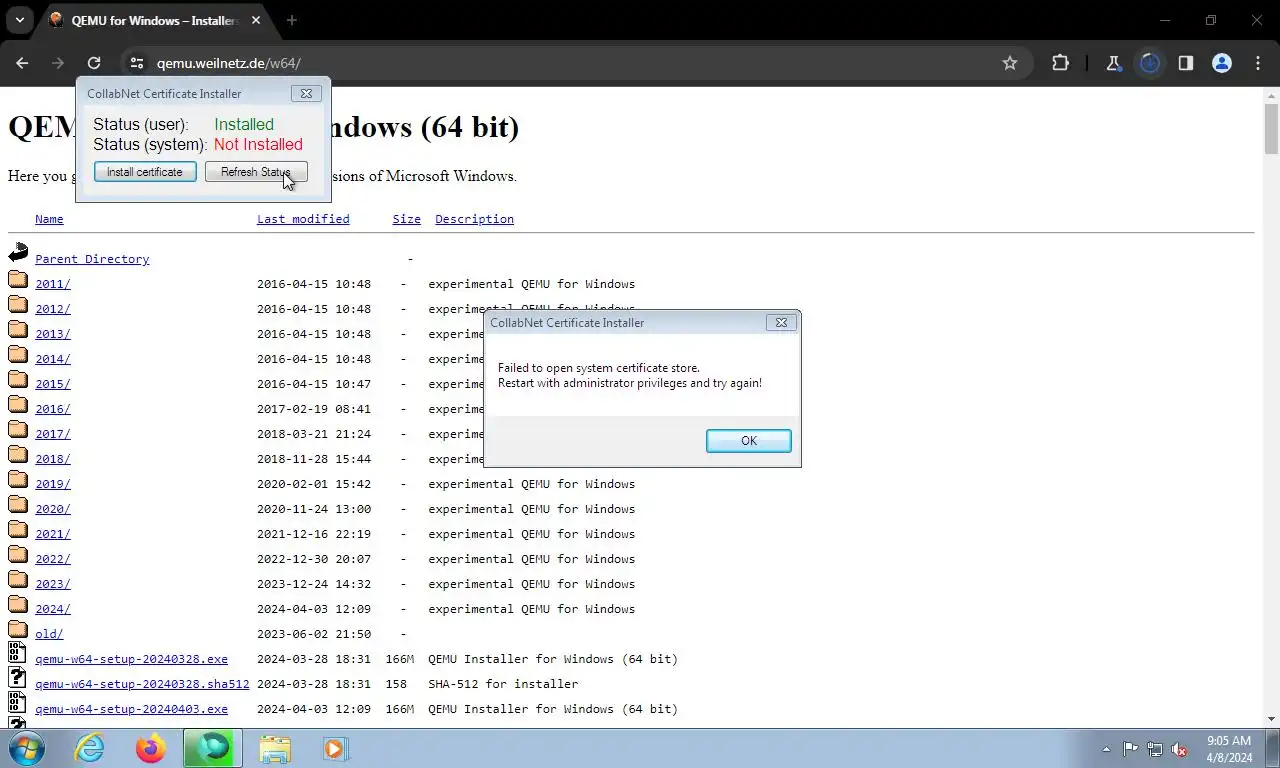Sort listing by Name column
Image resolution: width=1280 pixels, height=768 pixels.
coord(49,219)
